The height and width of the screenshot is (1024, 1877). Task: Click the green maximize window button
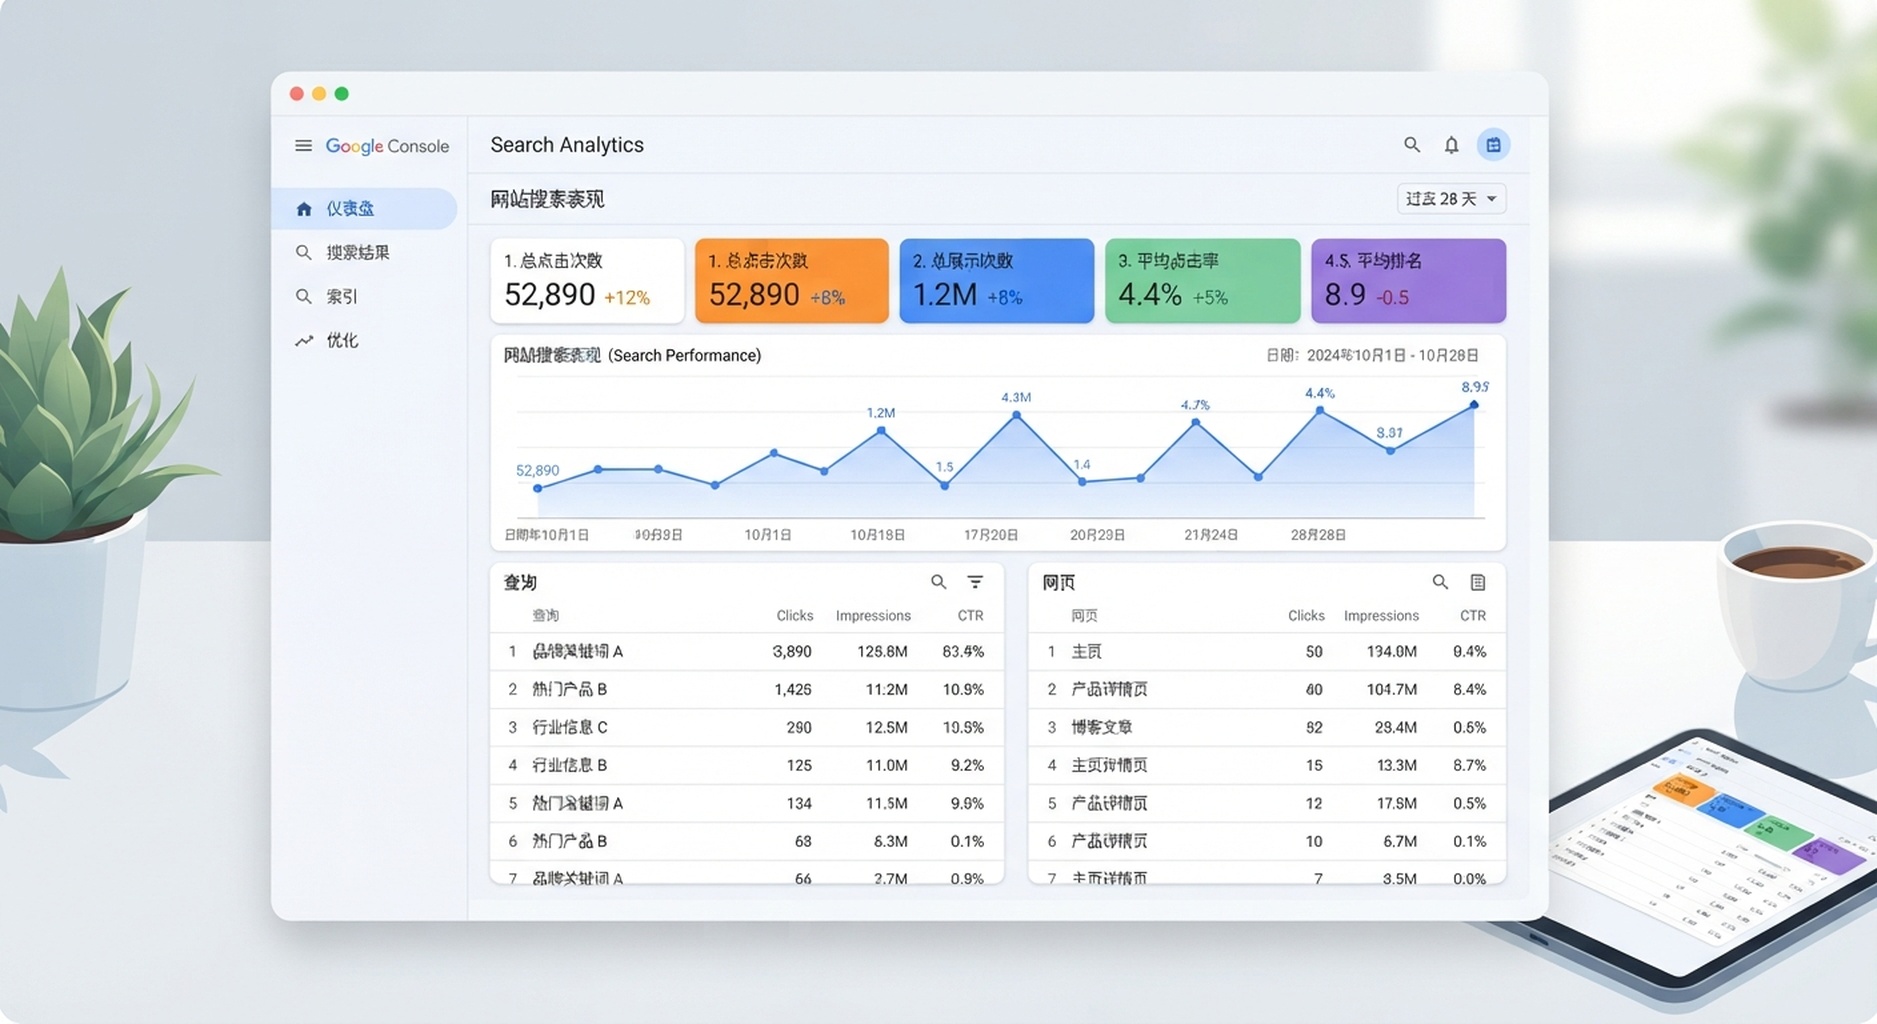pos(342,93)
